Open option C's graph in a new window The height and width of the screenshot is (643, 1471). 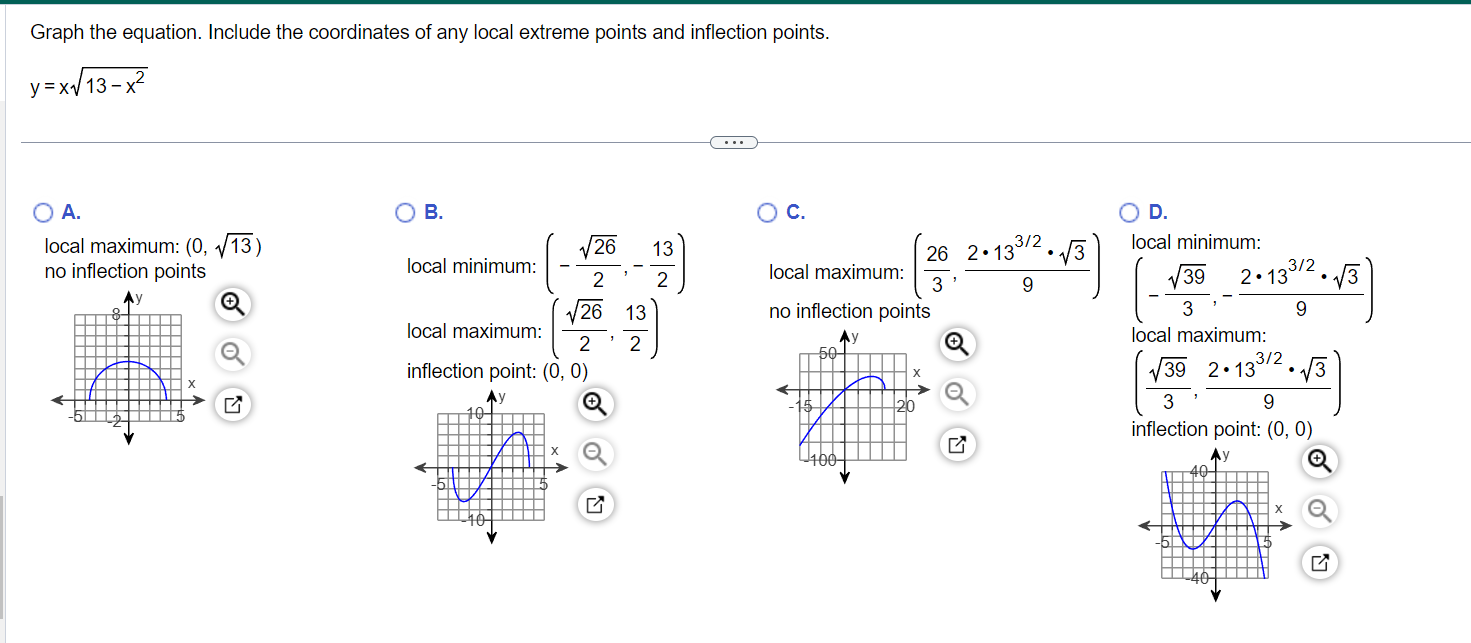[x=956, y=445]
